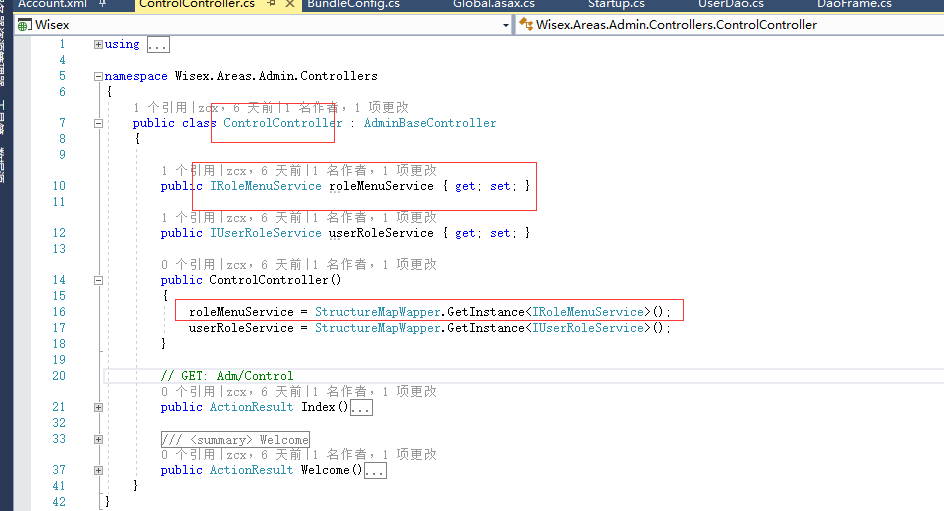944x511 pixels.
Task: Click the 'set;' accessor on line 12
Action: point(503,234)
